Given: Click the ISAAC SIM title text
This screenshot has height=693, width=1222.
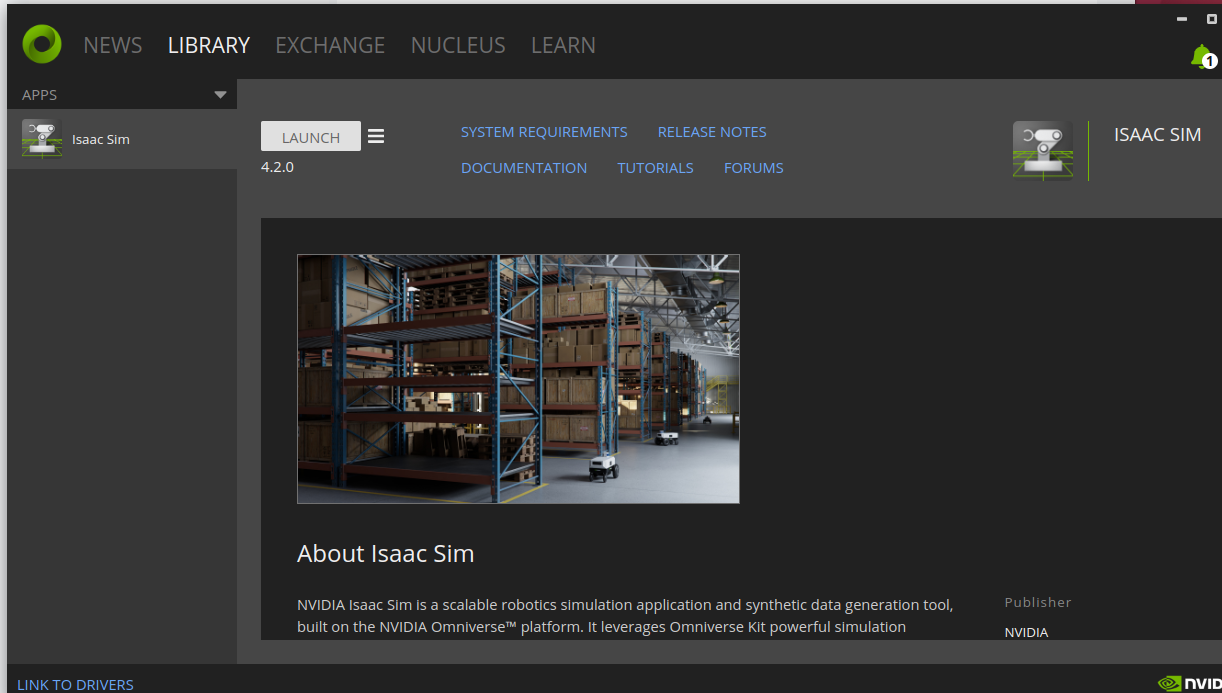Looking at the screenshot, I should point(1158,135).
